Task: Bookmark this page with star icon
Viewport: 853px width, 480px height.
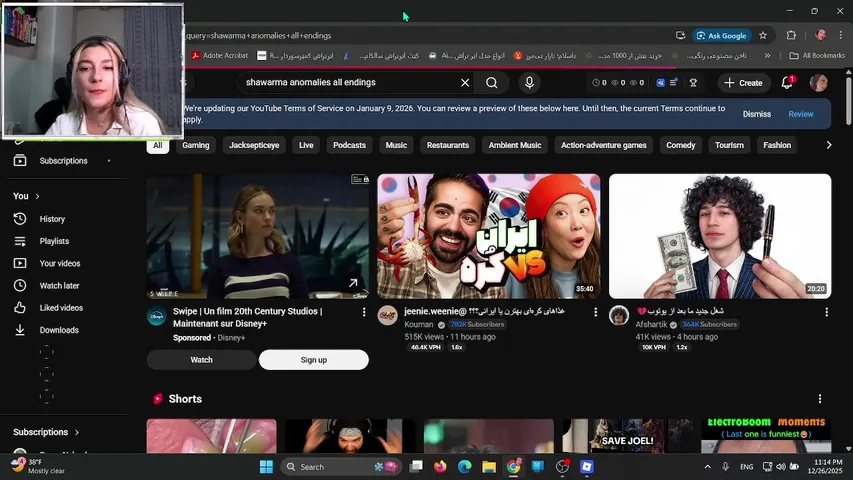Action: point(763,35)
